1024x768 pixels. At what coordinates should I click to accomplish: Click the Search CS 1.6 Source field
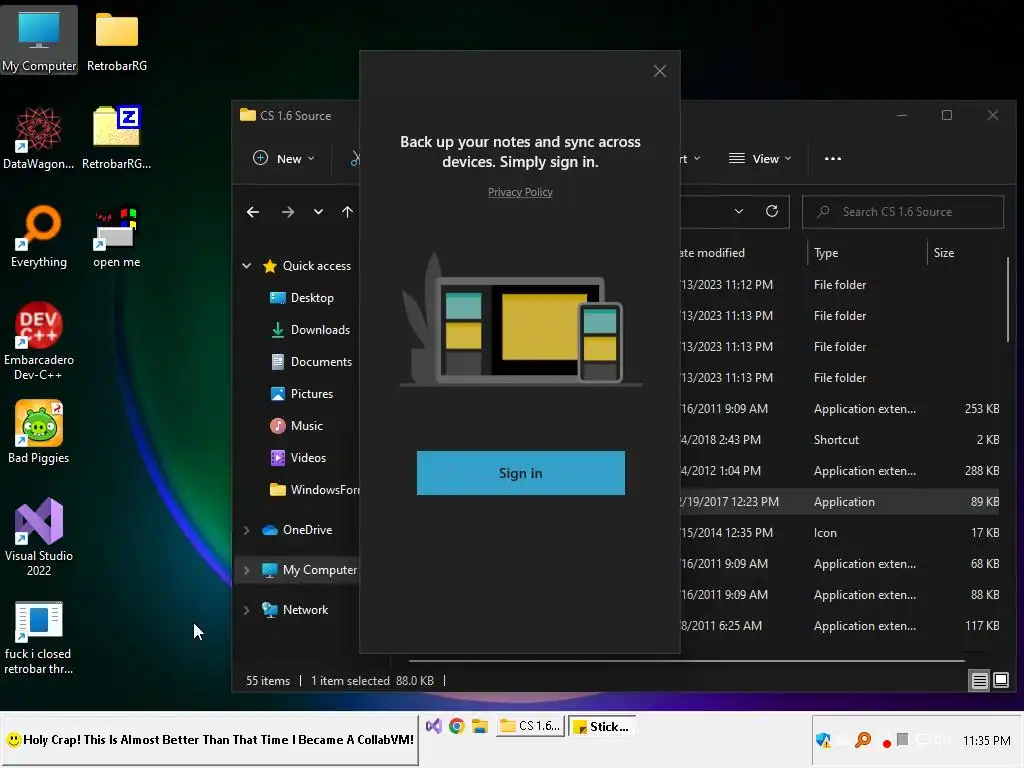pos(903,212)
